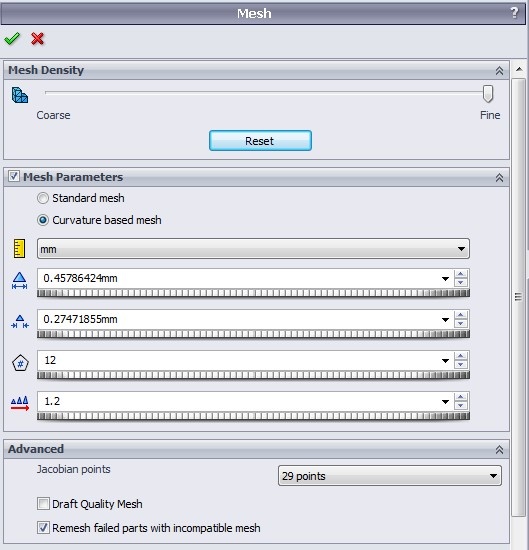The width and height of the screenshot is (529, 550).
Task: Click the element growth ratio icon
Action: pyautogui.click(x=20, y=403)
